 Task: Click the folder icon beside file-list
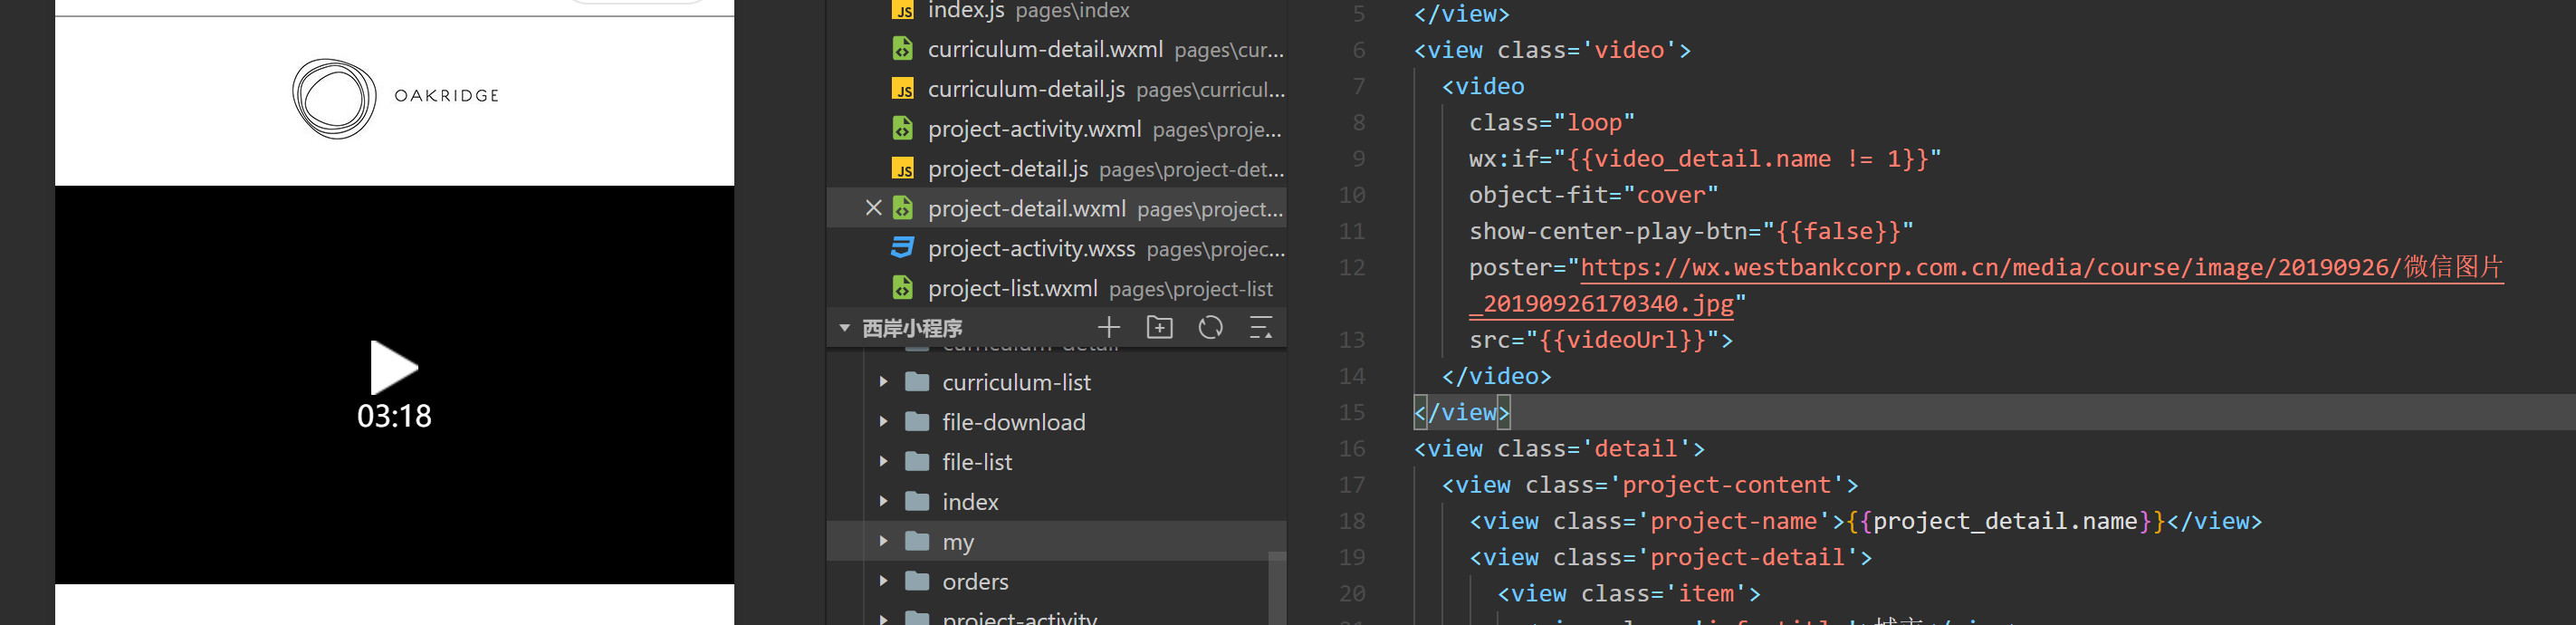click(x=917, y=461)
